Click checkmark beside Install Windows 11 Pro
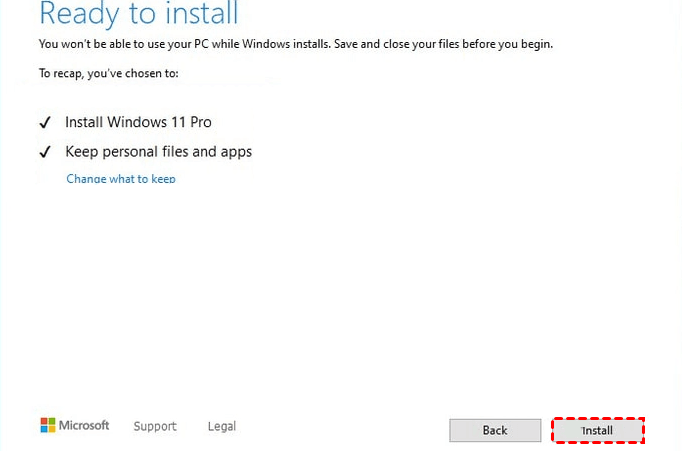This screenshot has width=682, height=451. (44, 122)
